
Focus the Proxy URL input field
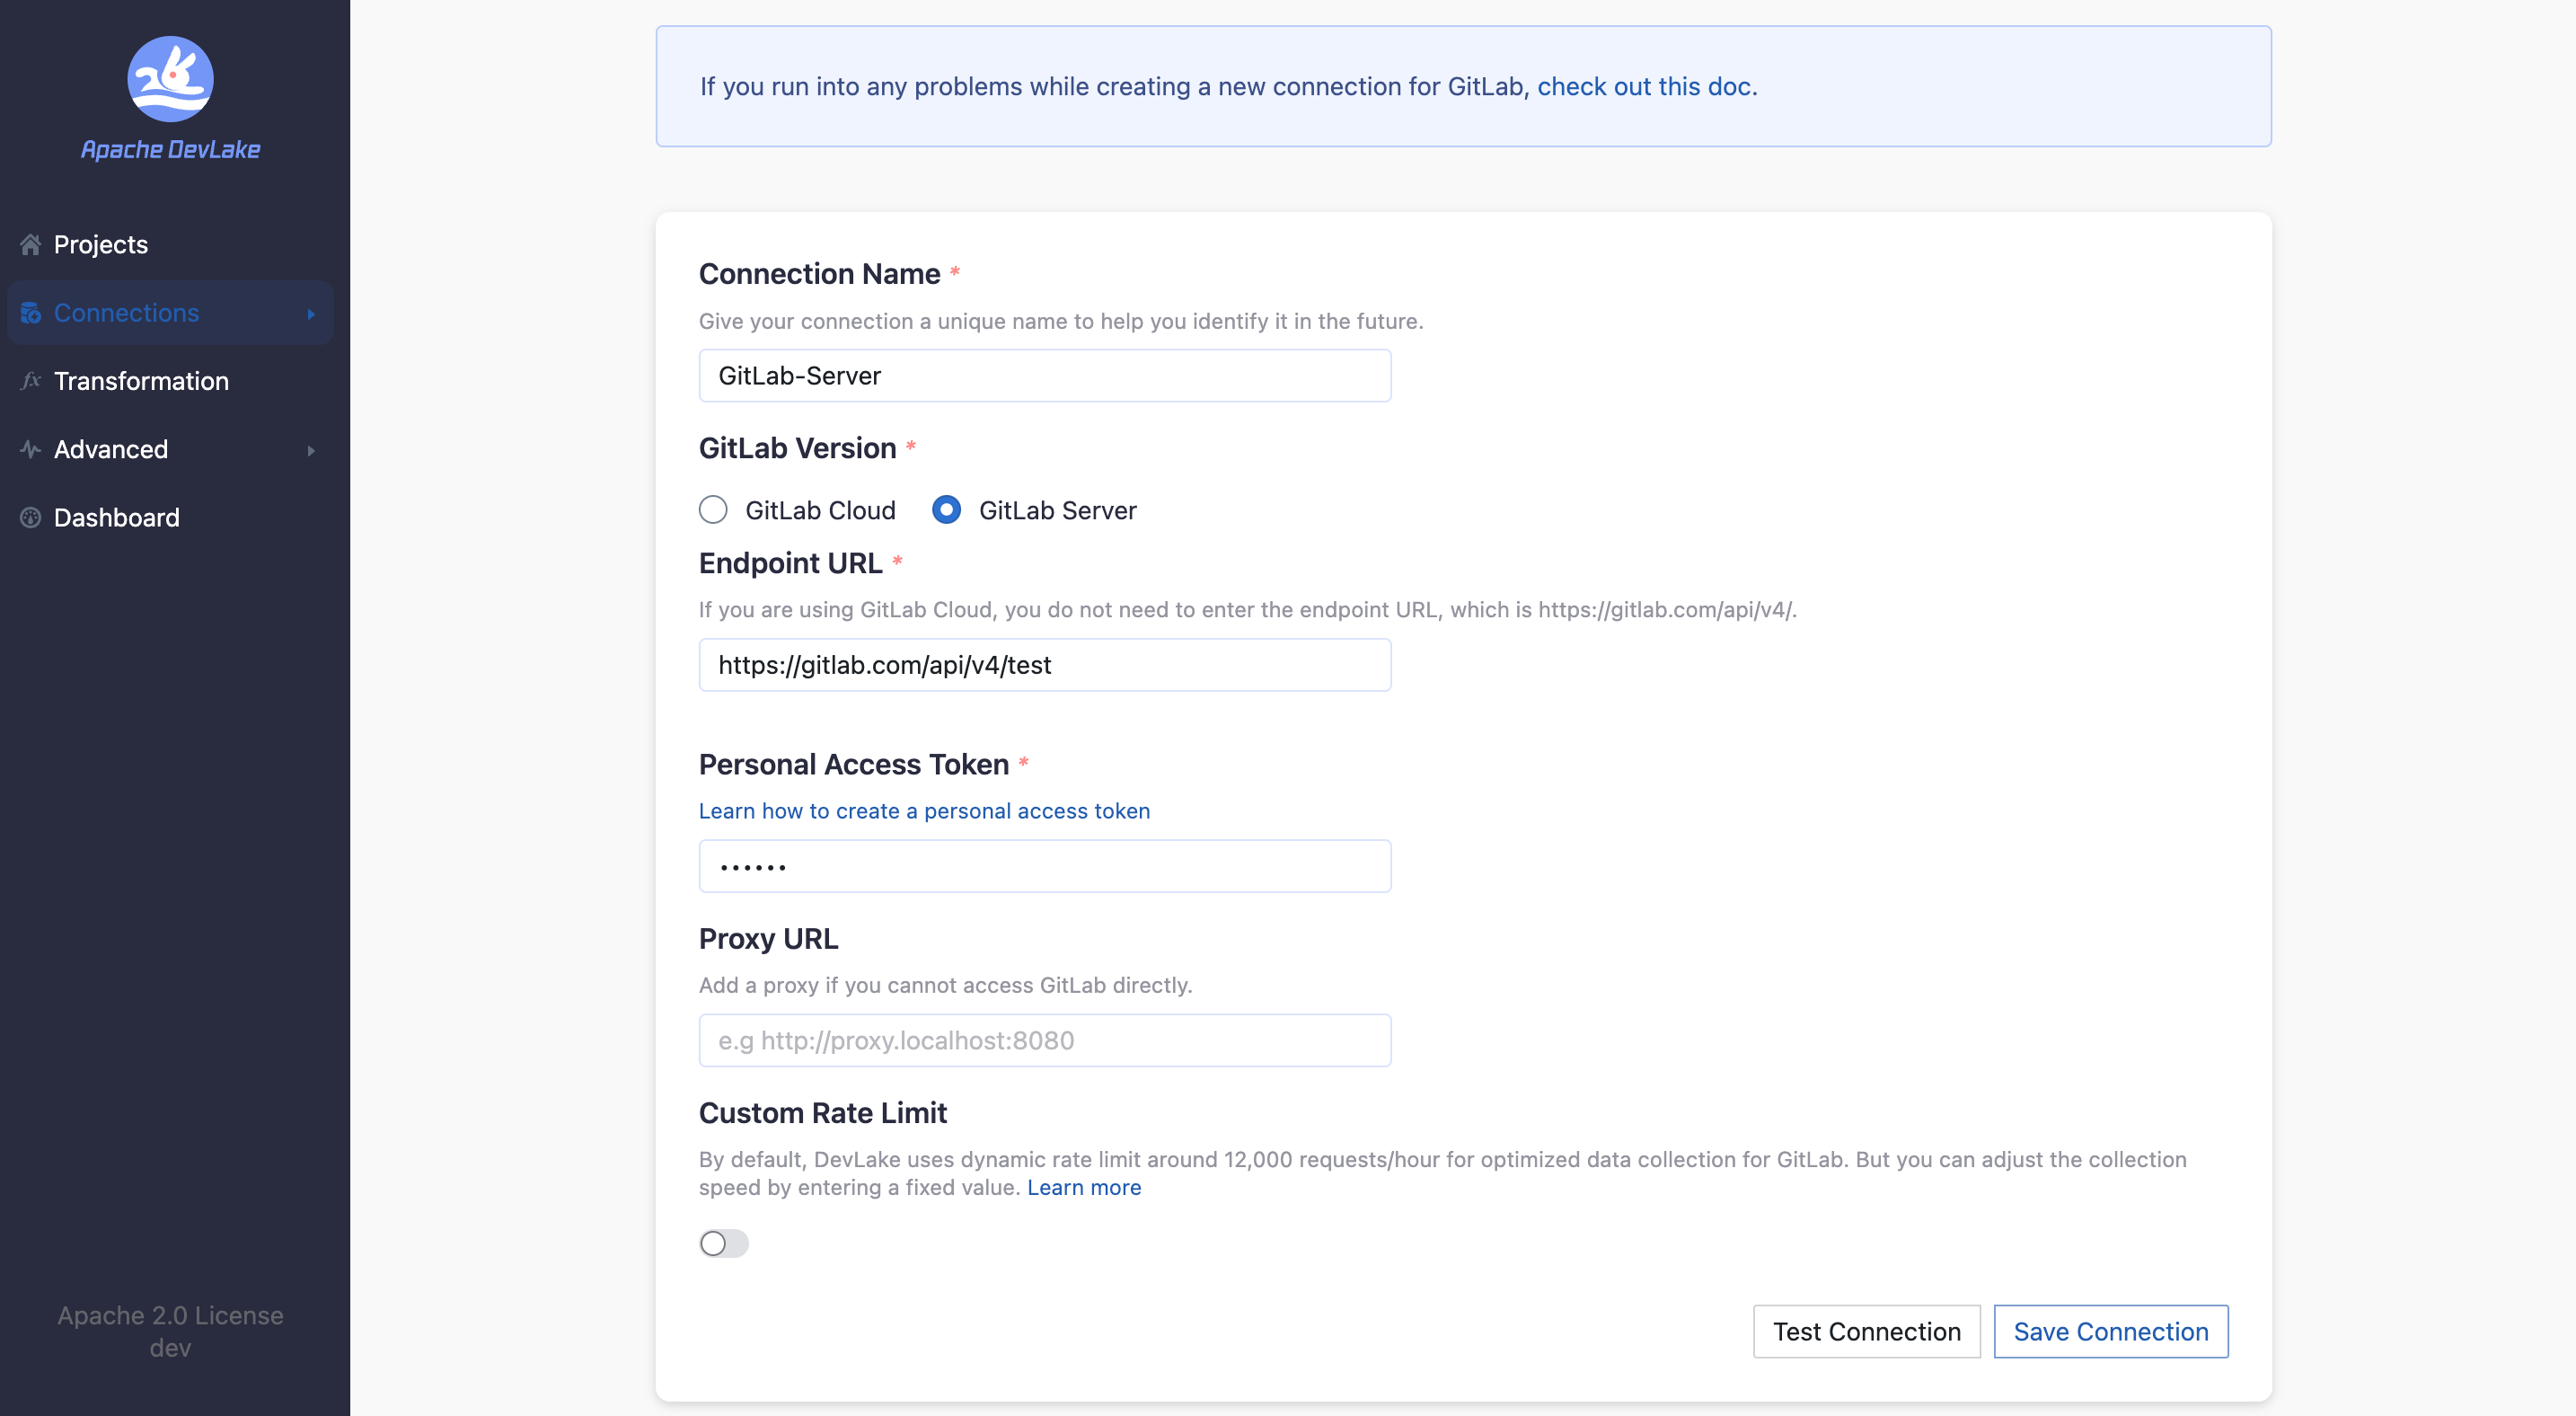click(1044, 1040)
